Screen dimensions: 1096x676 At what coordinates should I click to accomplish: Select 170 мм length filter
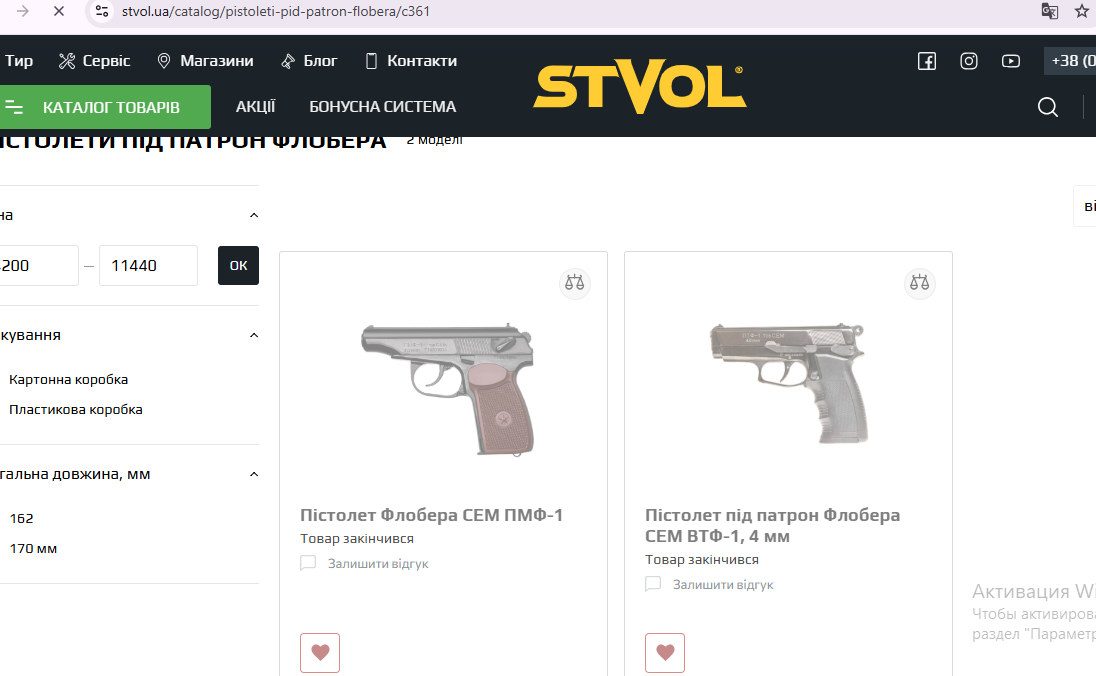34,549
